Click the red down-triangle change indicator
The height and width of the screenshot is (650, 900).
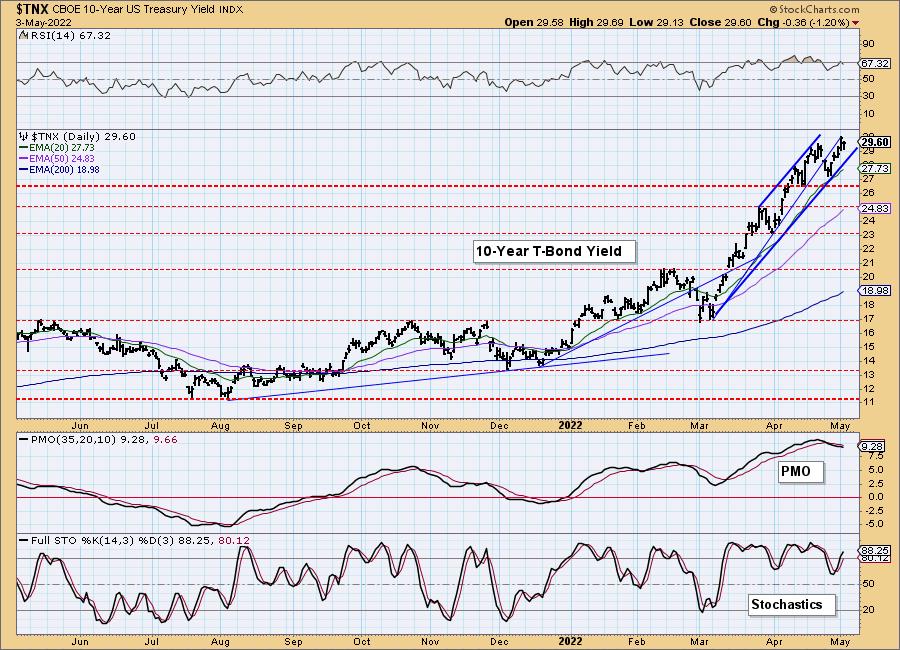[x=856, y=23]
